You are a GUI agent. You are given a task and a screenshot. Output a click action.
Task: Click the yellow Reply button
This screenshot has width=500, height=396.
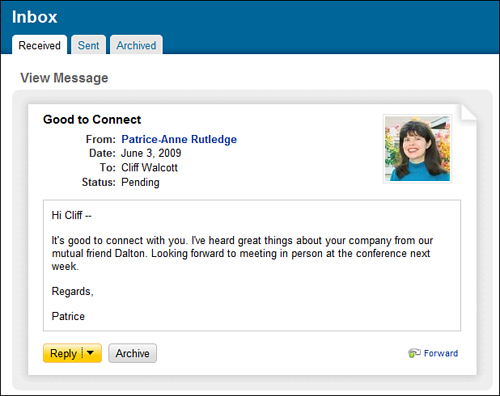click(63, 353)
